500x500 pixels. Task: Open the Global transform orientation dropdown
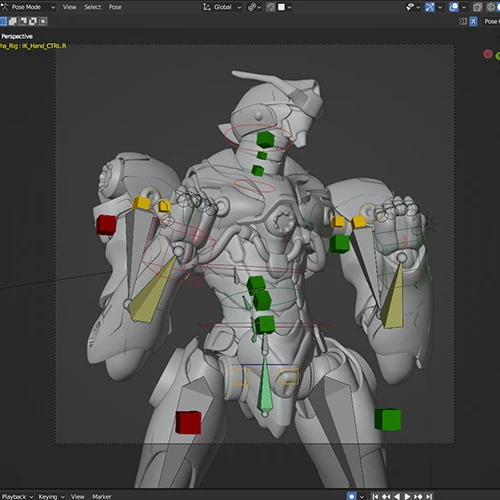[222, 7]
